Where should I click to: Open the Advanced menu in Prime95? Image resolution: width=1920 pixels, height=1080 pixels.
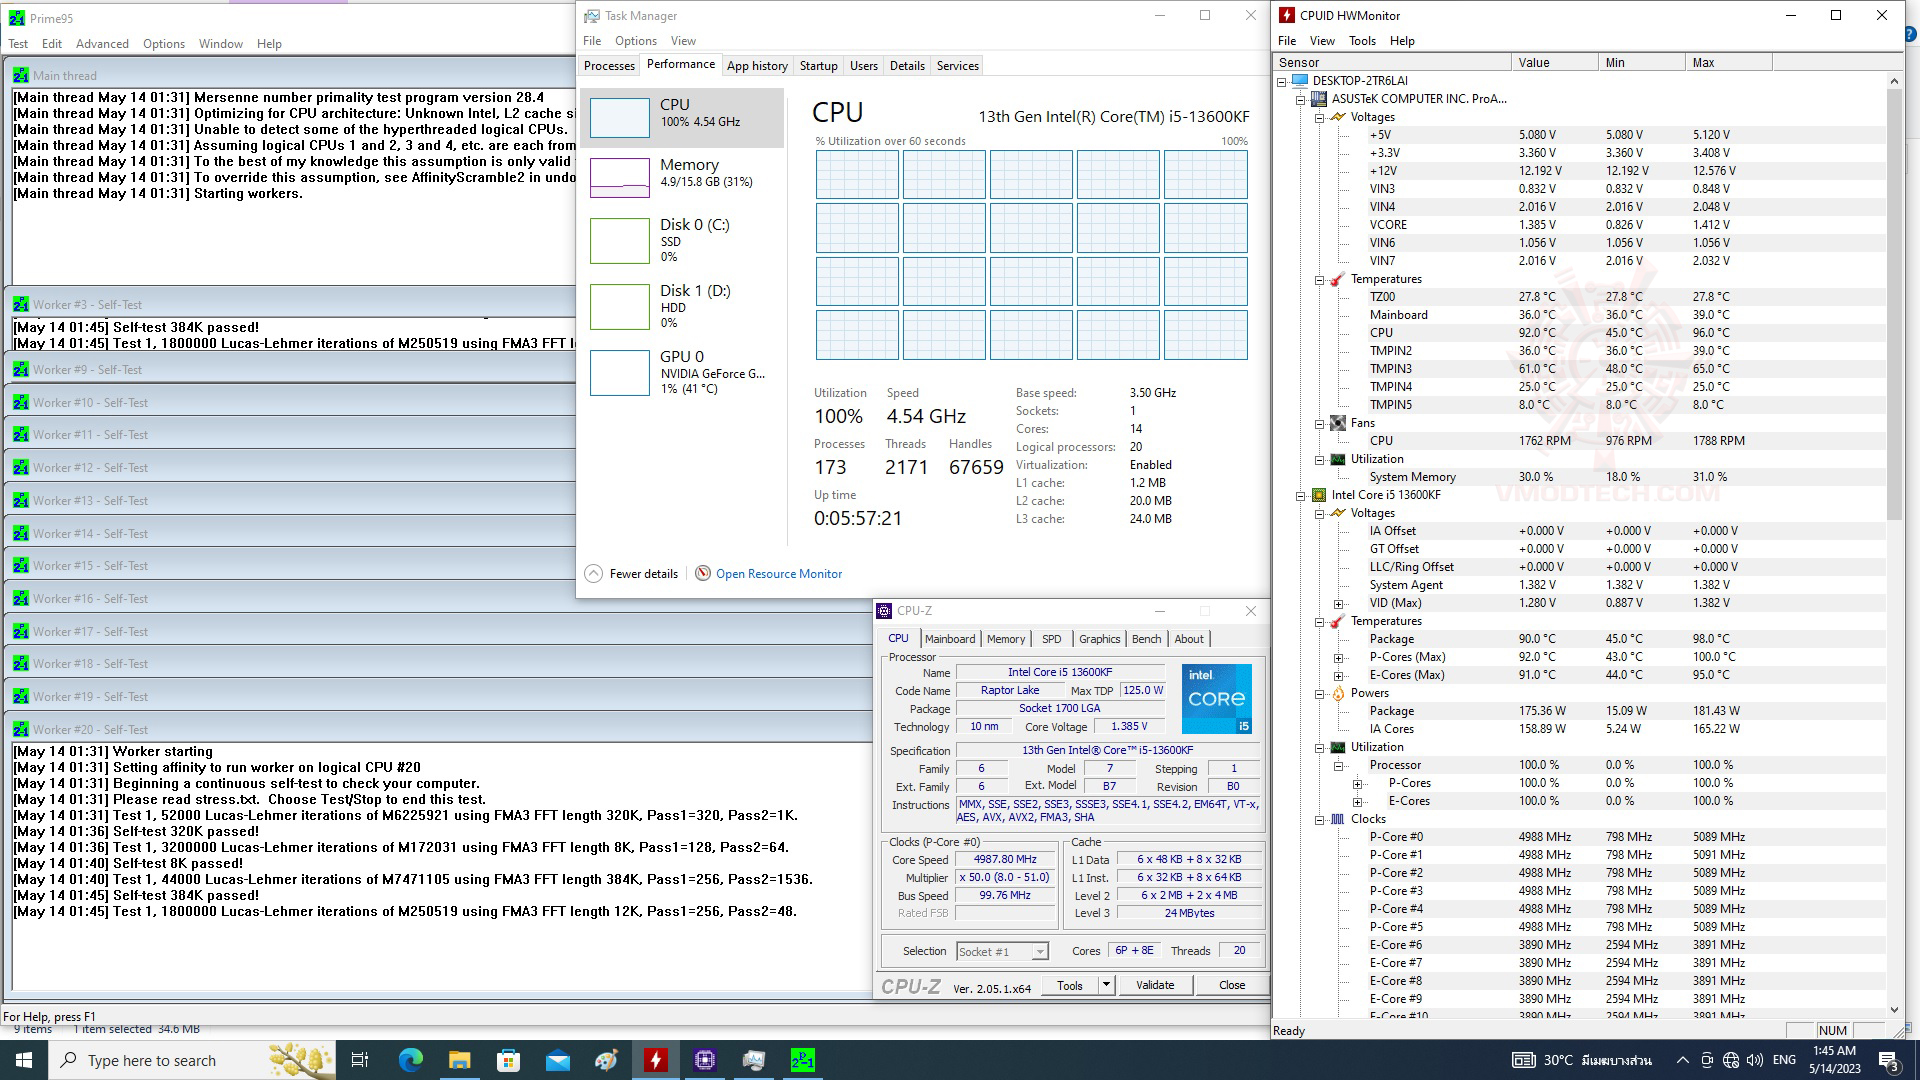[102, 44]
